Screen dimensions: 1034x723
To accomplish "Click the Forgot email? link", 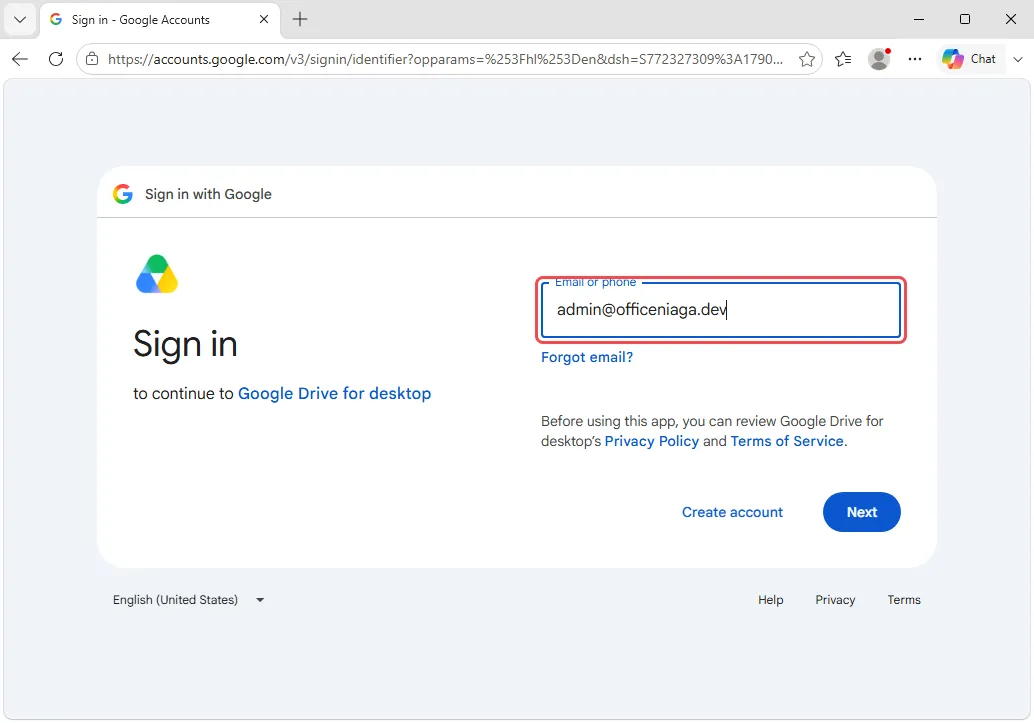I will coord(587,358).
